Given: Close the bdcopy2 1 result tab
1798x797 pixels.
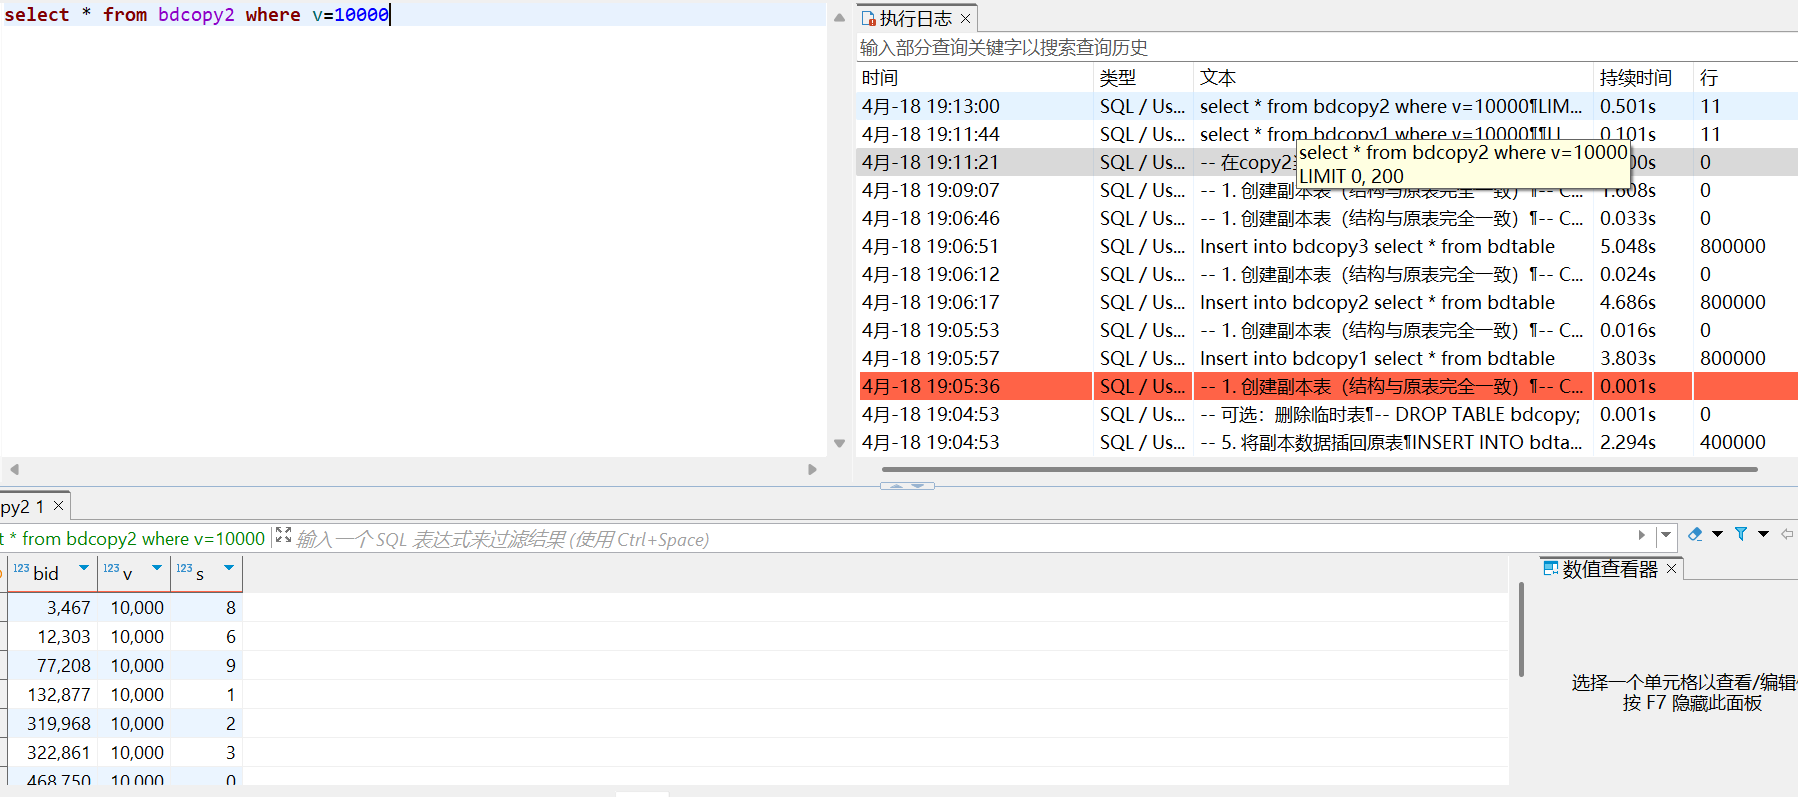Looking at the screenshot, I should (x=58, y=506).
